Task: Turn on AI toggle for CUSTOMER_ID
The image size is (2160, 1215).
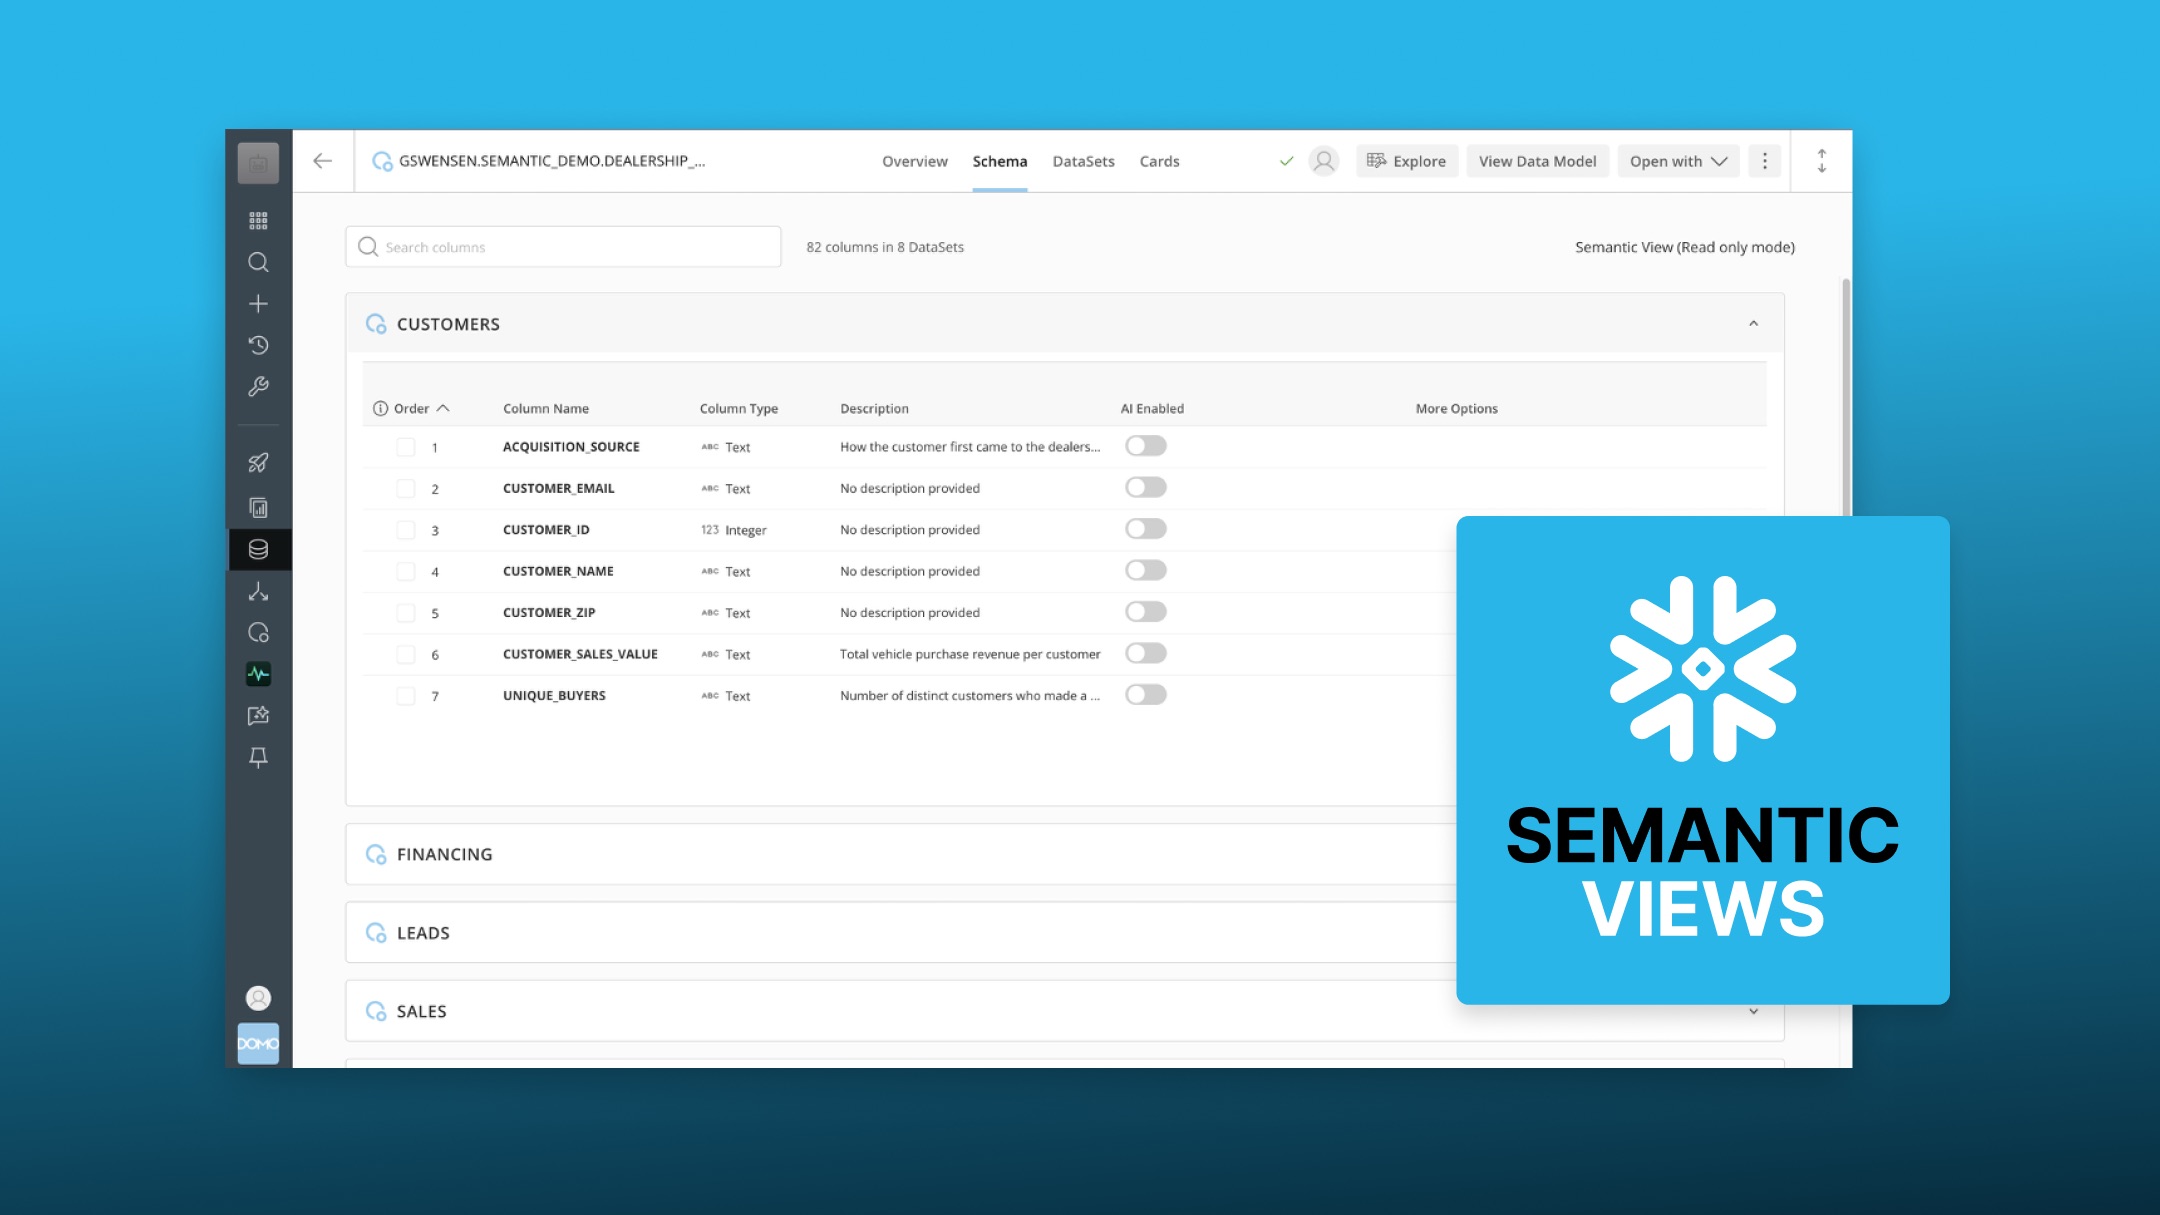Action: point(1146,529)
